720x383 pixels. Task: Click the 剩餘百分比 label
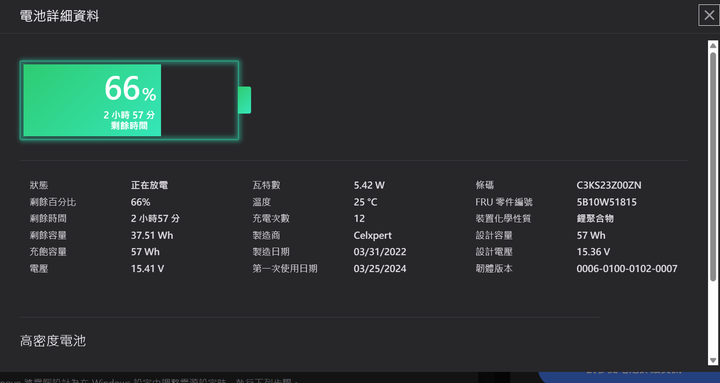pyautogui.click(x=53, y=202)
